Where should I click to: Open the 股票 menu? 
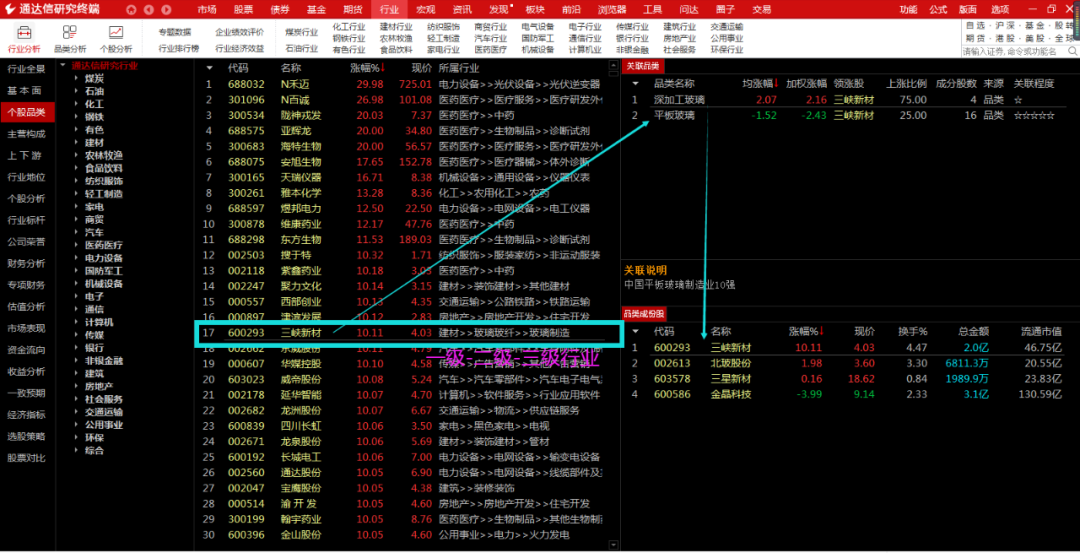pyautogui.click(x=243, y=10)
